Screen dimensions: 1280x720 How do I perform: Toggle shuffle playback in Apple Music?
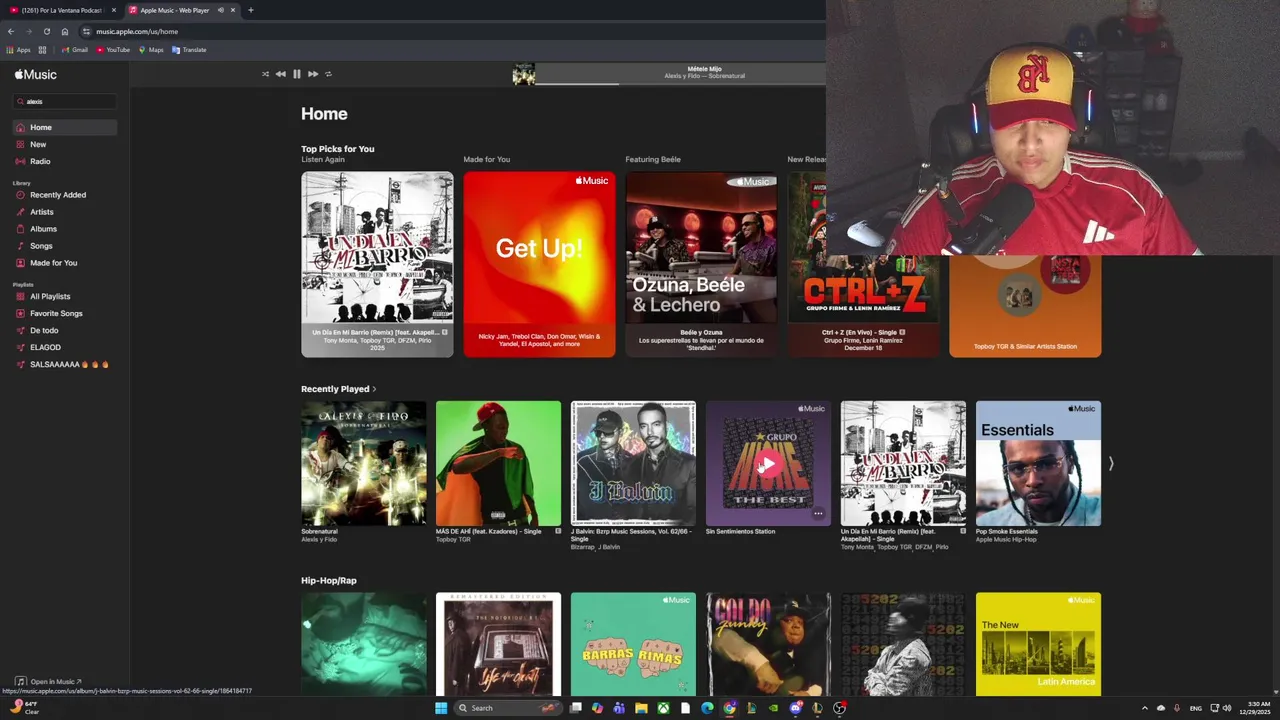point(265,74)
